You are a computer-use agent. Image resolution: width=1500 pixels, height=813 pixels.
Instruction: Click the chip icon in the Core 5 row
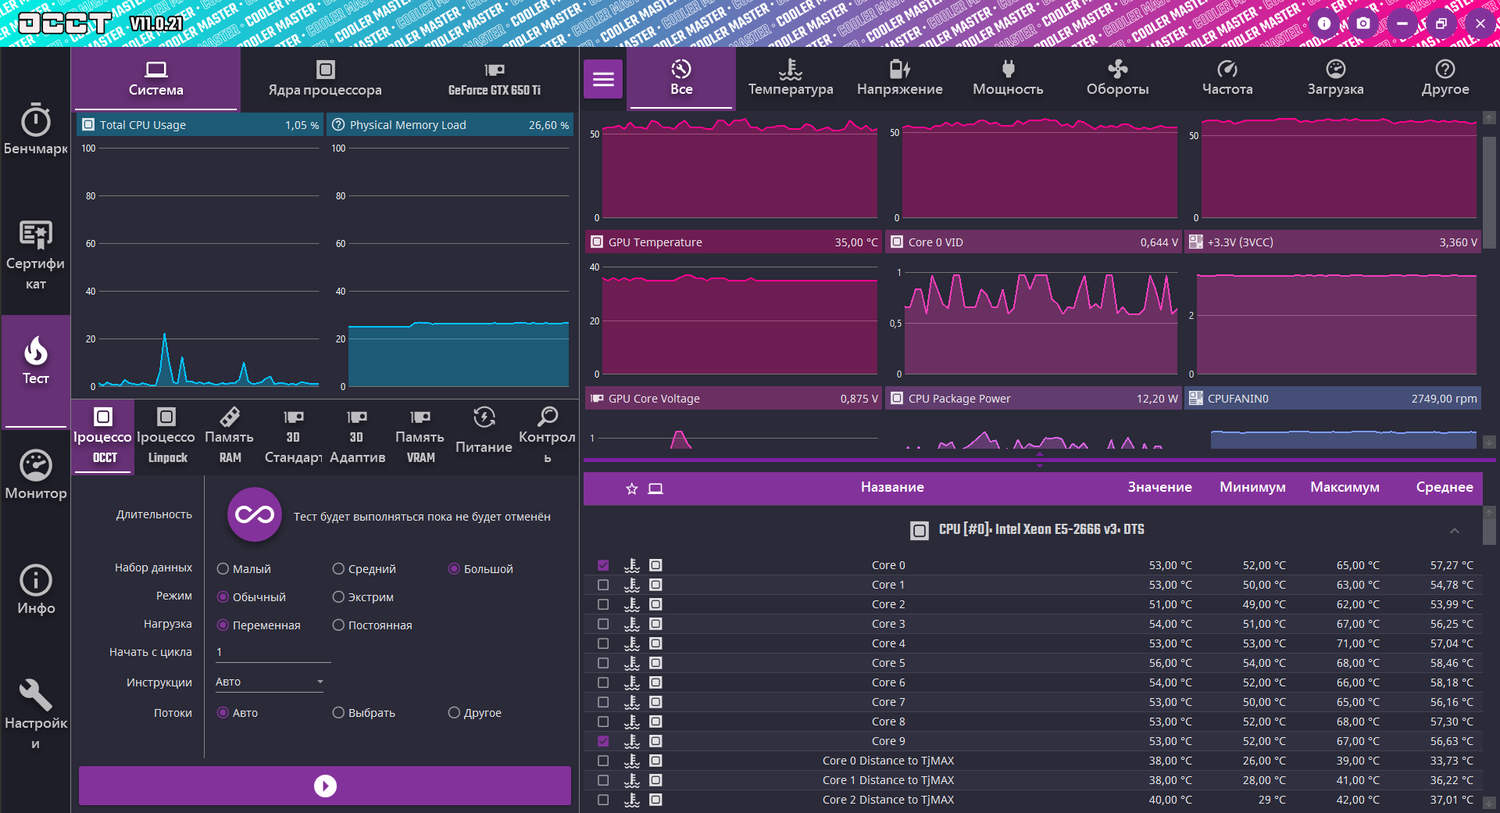pos(656,663)
